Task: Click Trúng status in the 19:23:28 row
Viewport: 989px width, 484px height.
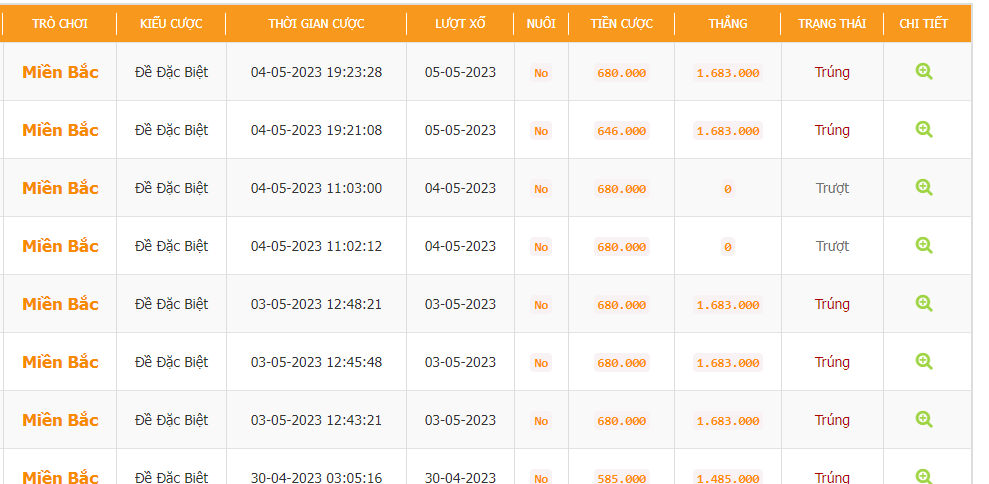Action: [832, 72]
